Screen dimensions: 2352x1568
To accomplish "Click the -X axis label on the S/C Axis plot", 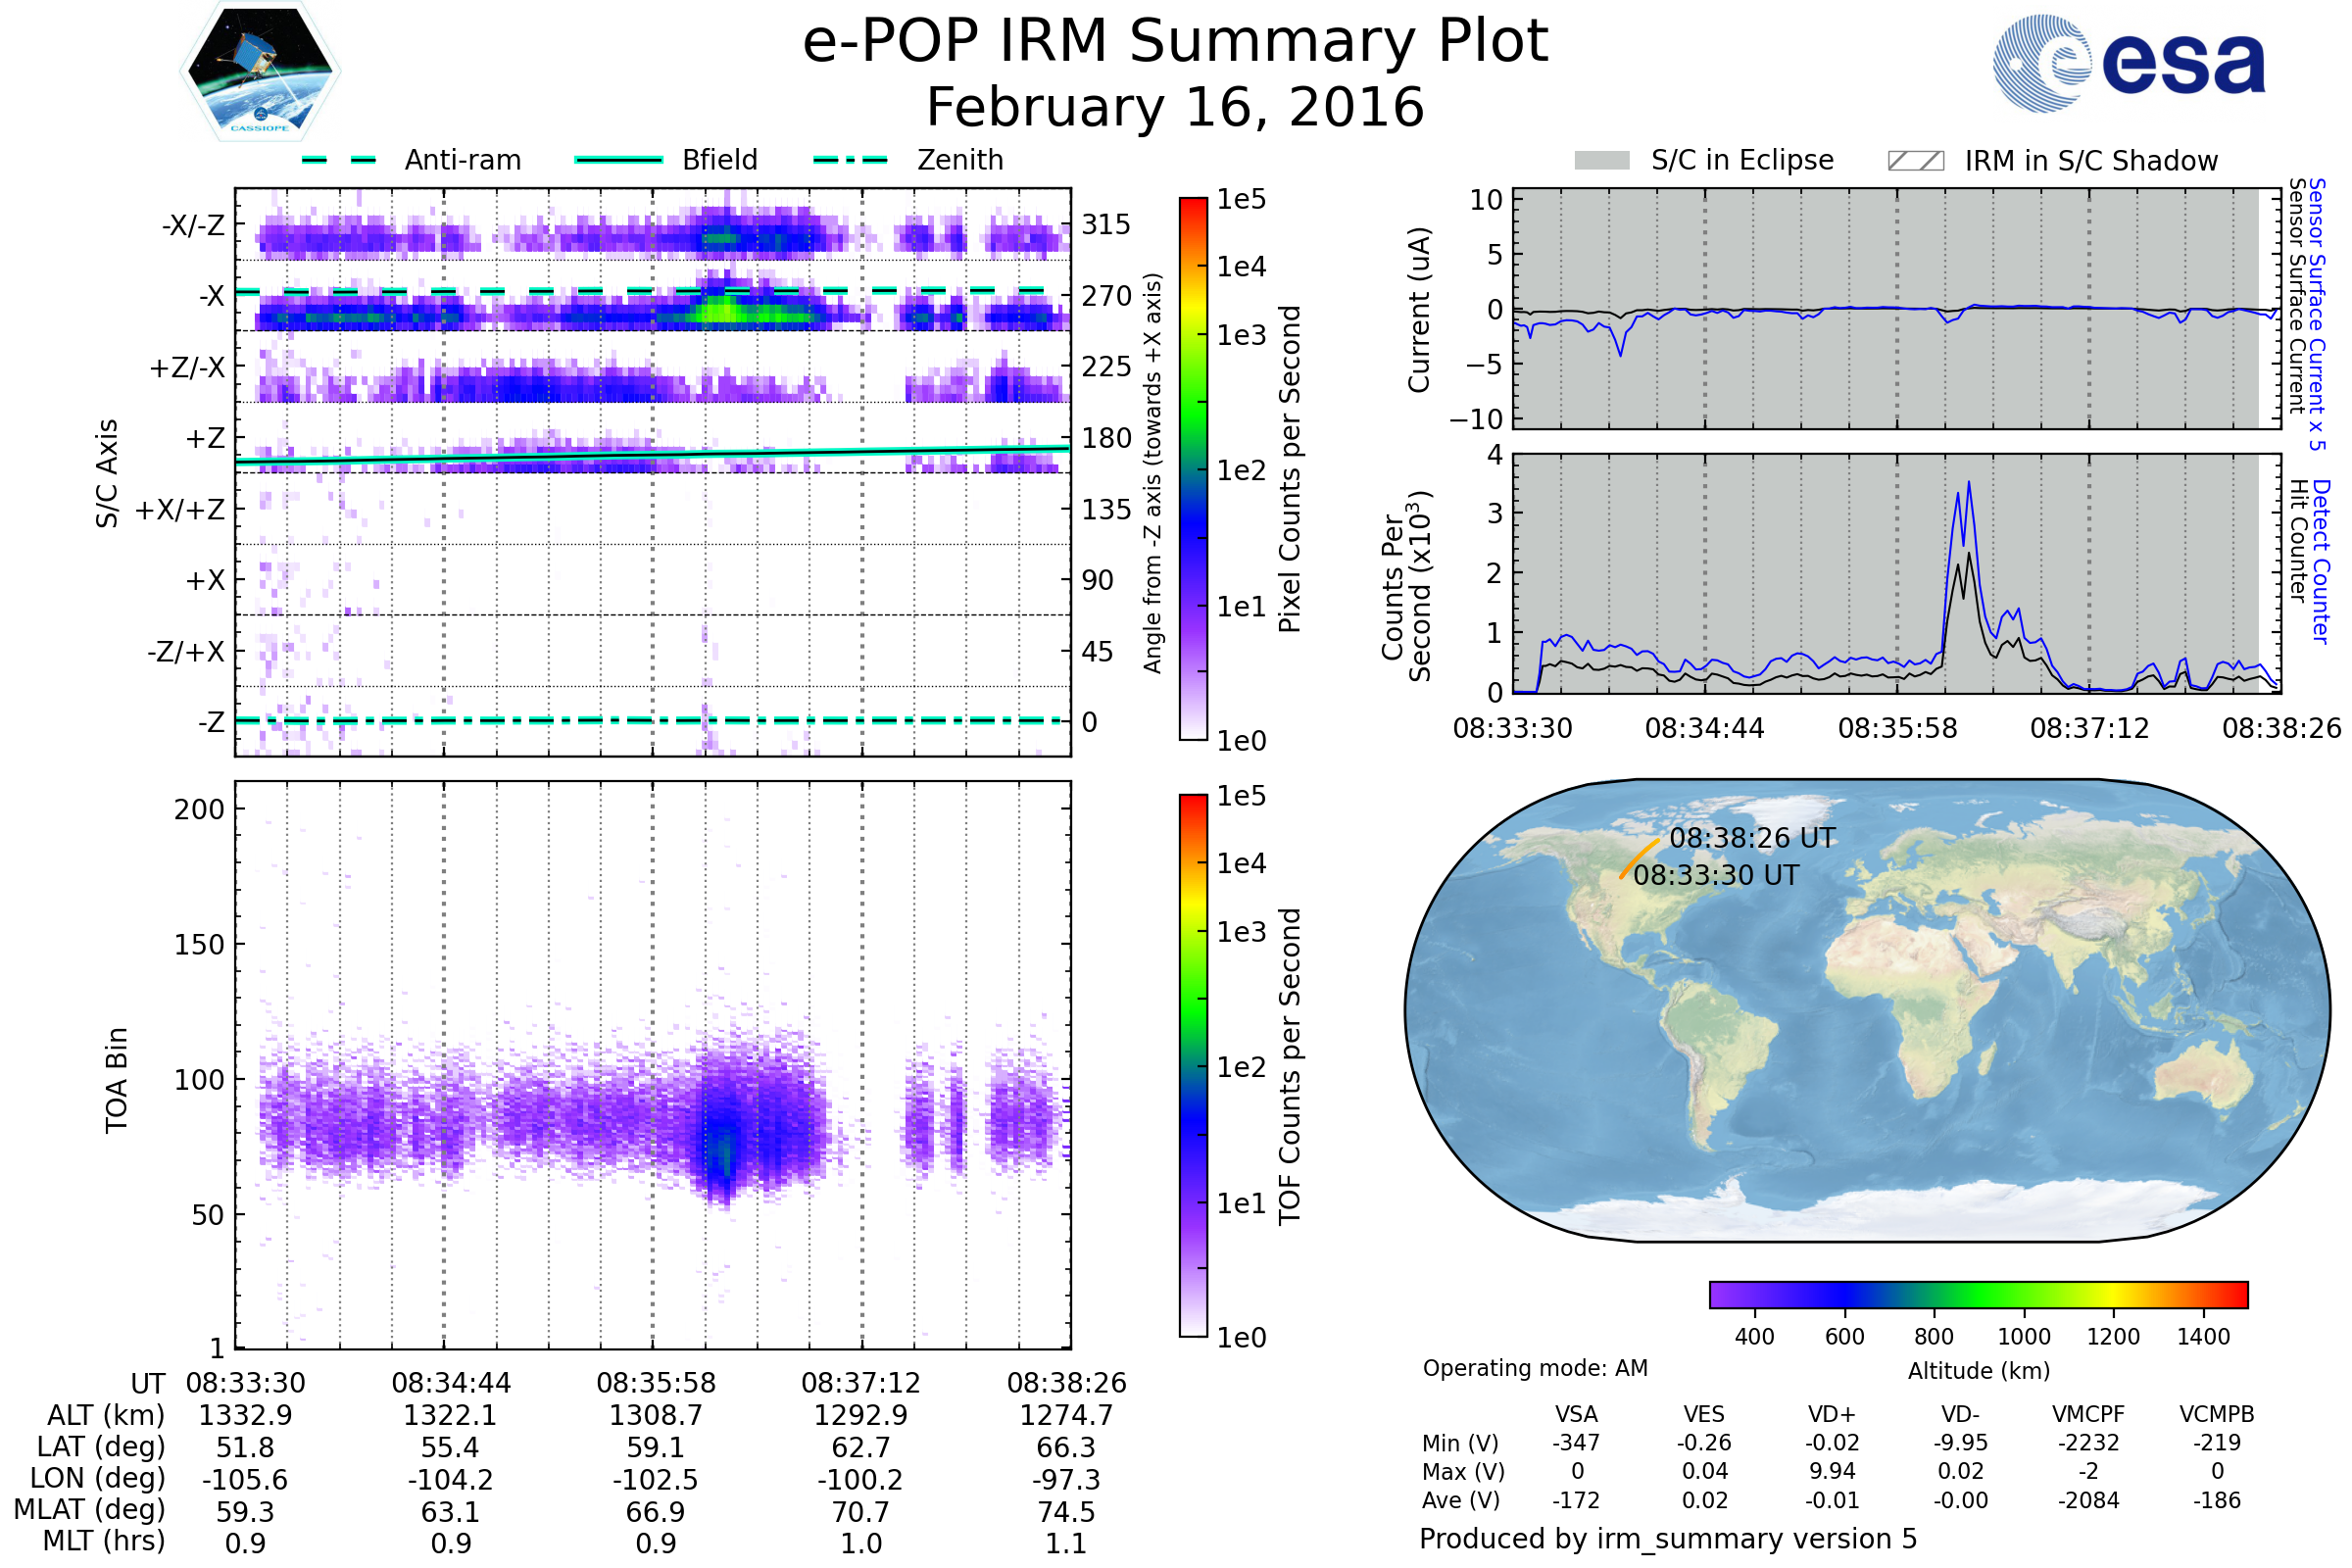I will coord(211,296).
